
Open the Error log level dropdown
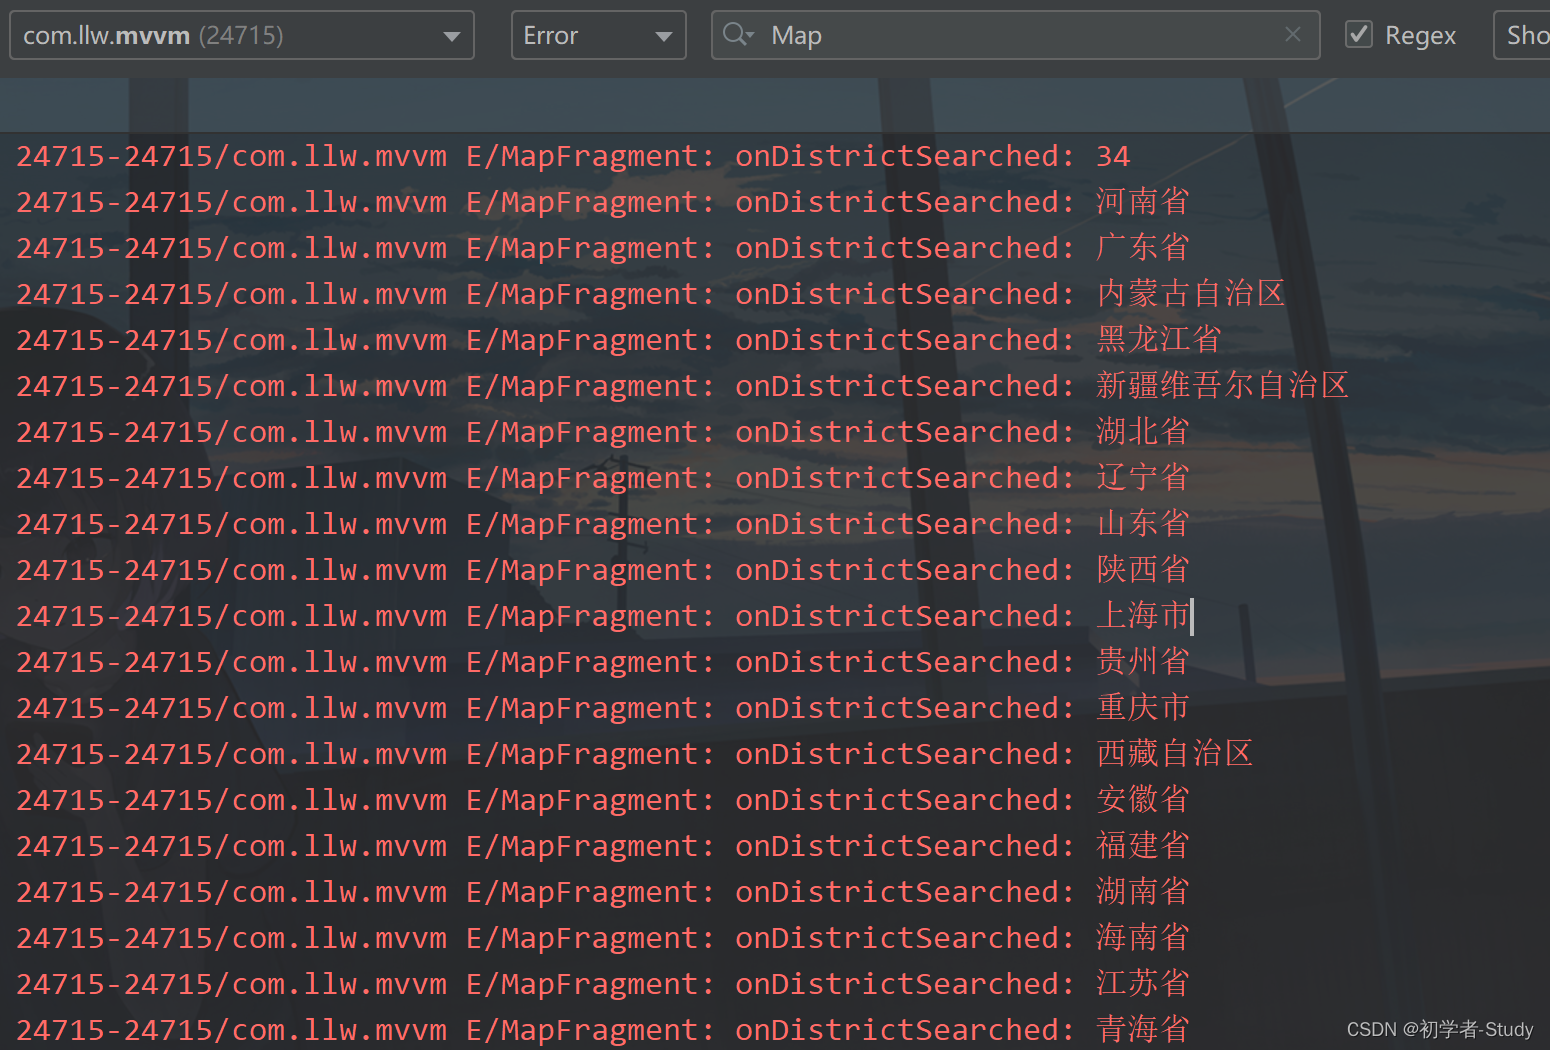598,35
